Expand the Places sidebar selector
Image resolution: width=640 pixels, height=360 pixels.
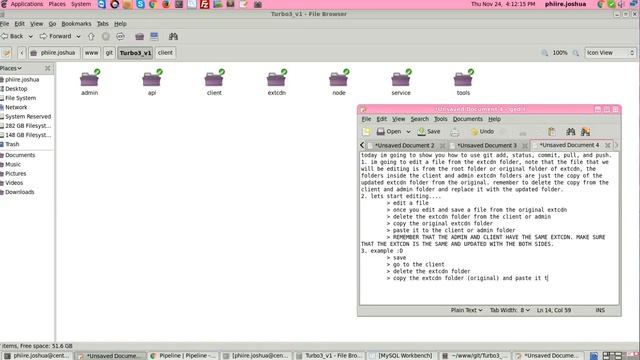click(11, 68)
